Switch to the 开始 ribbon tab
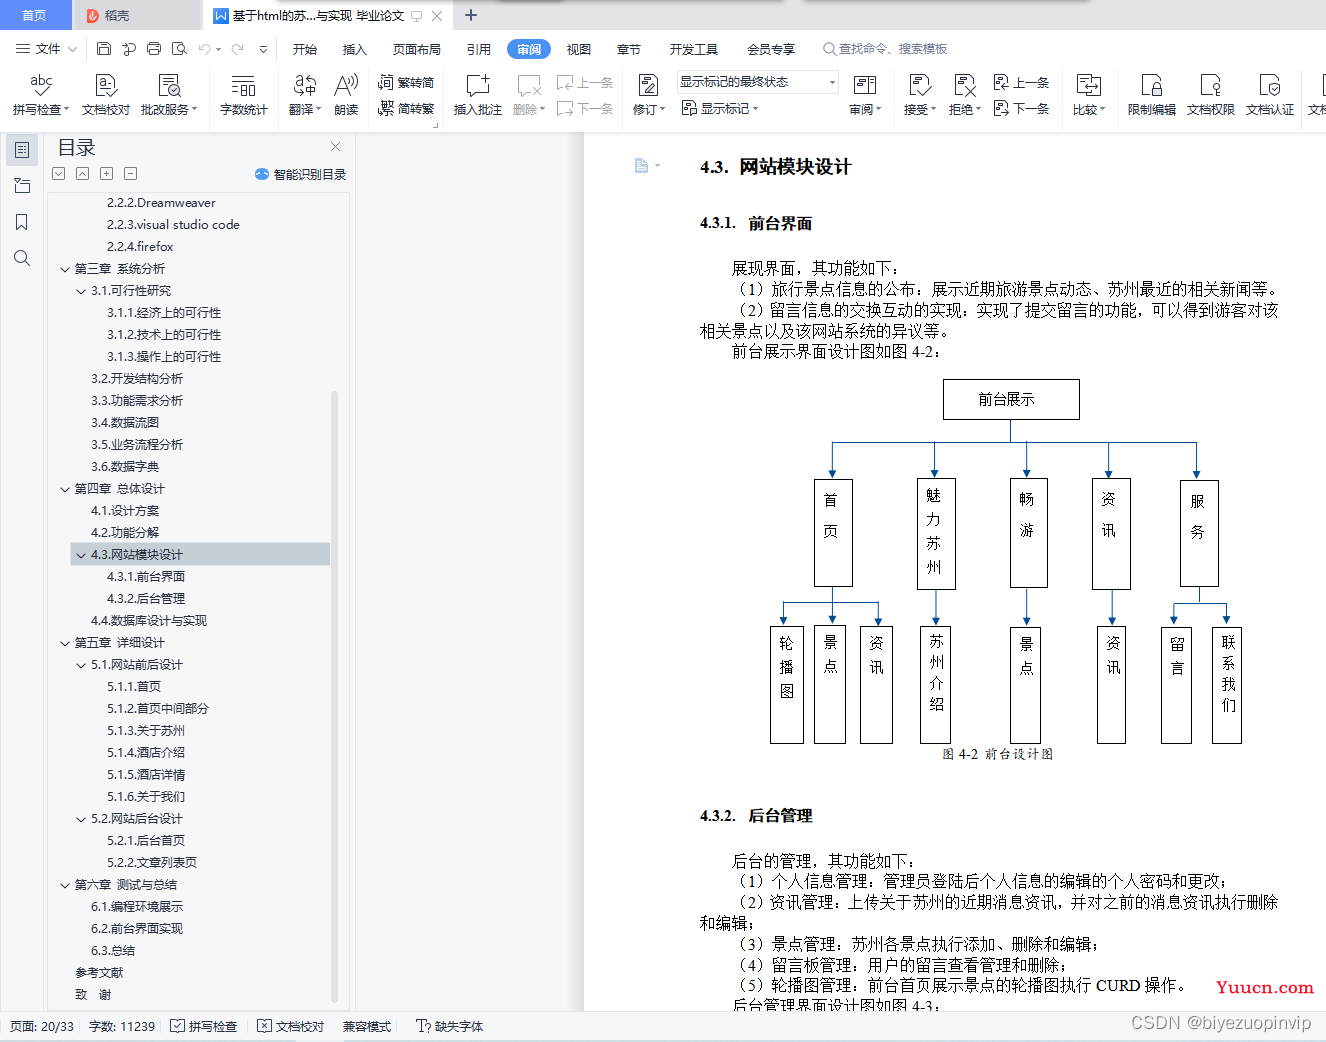 point(305,49)
